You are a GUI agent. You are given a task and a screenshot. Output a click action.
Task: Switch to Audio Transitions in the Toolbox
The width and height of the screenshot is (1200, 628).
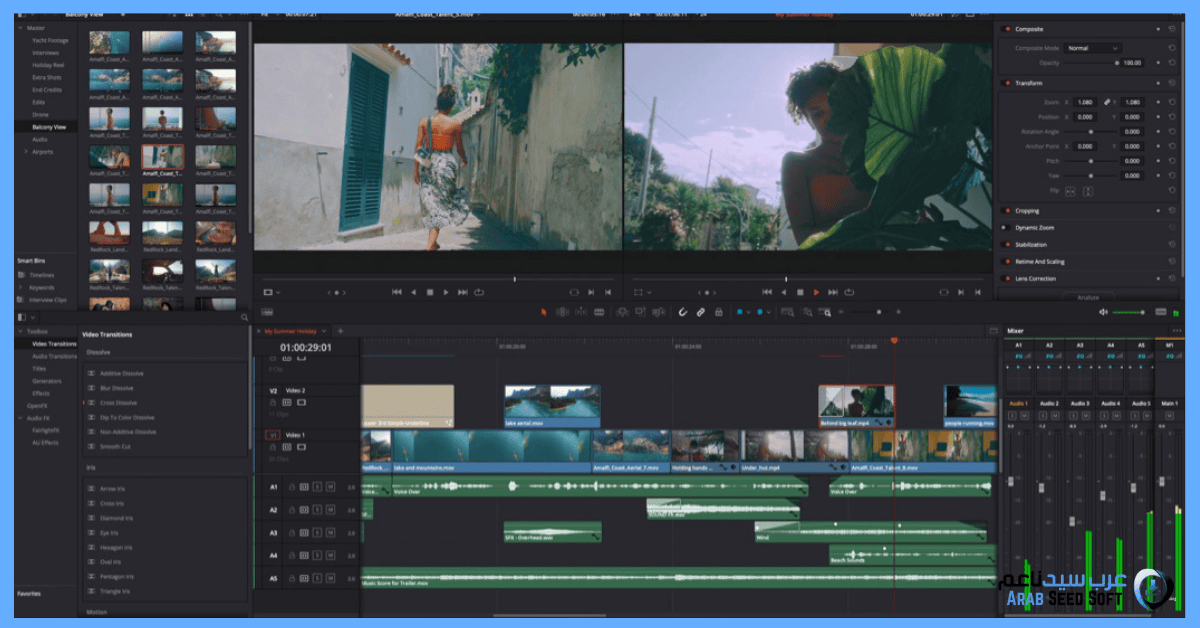pos(57,354)
